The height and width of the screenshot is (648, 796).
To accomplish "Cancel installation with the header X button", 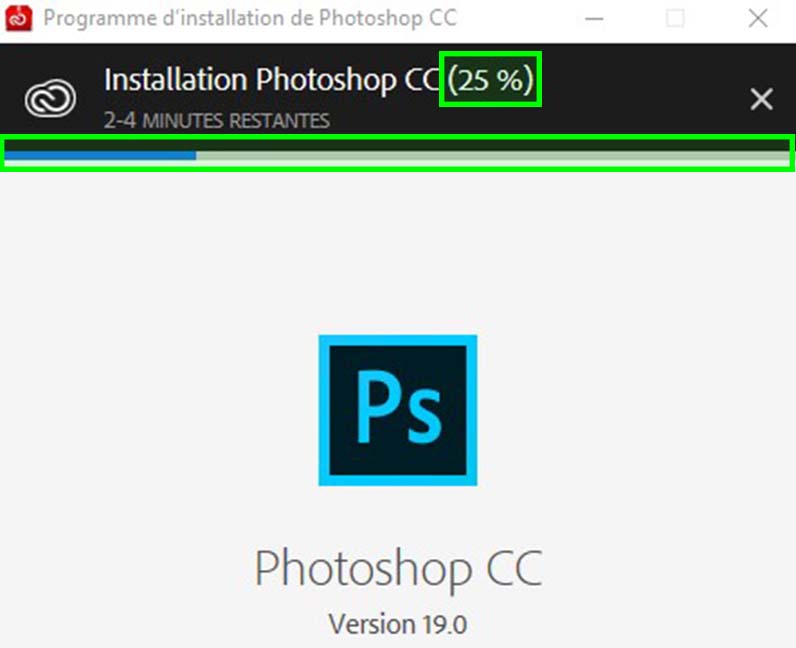I will (761, 98).
